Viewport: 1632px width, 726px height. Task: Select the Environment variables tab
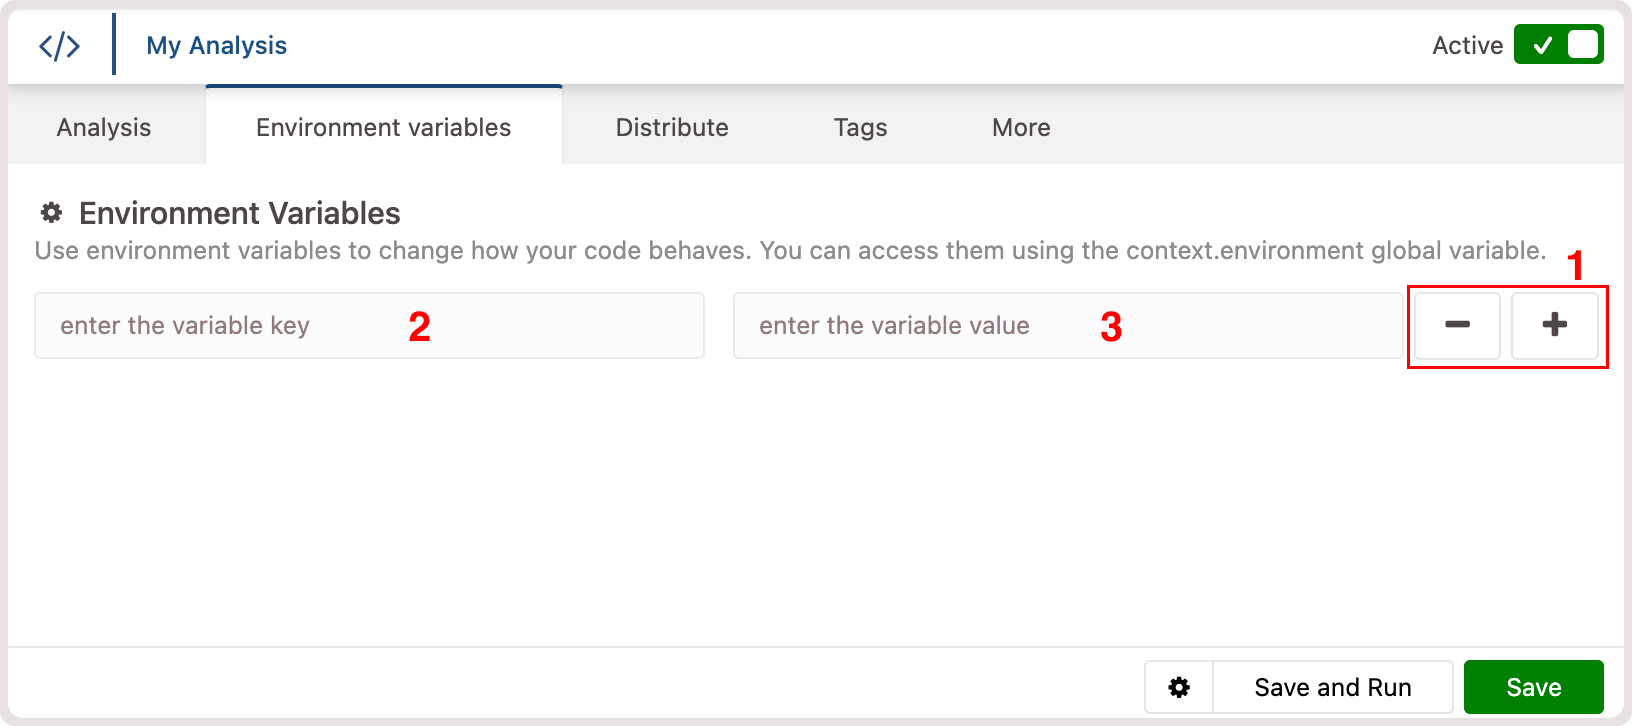pos(384,127)
